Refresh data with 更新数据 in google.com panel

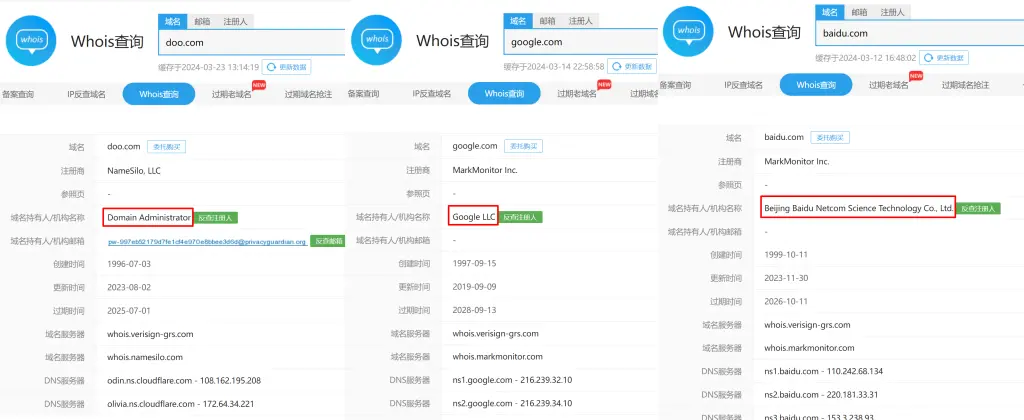click(x=632, y=66)
